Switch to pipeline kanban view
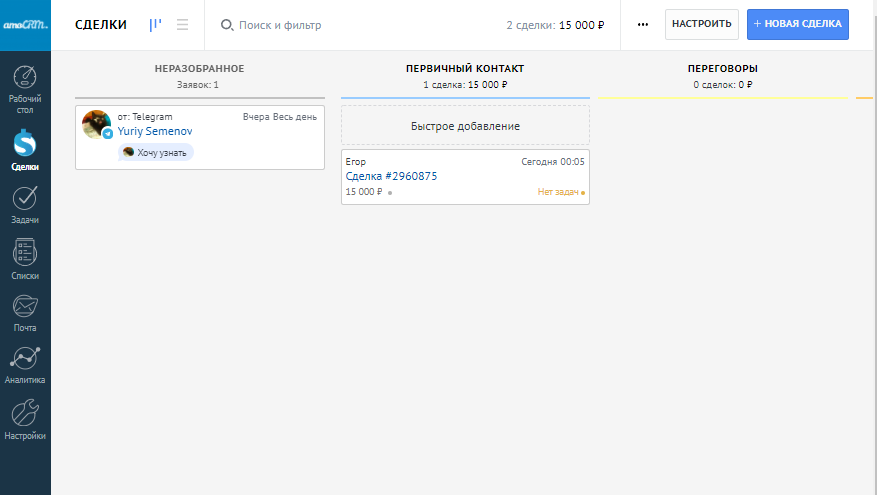 point(155,25)
